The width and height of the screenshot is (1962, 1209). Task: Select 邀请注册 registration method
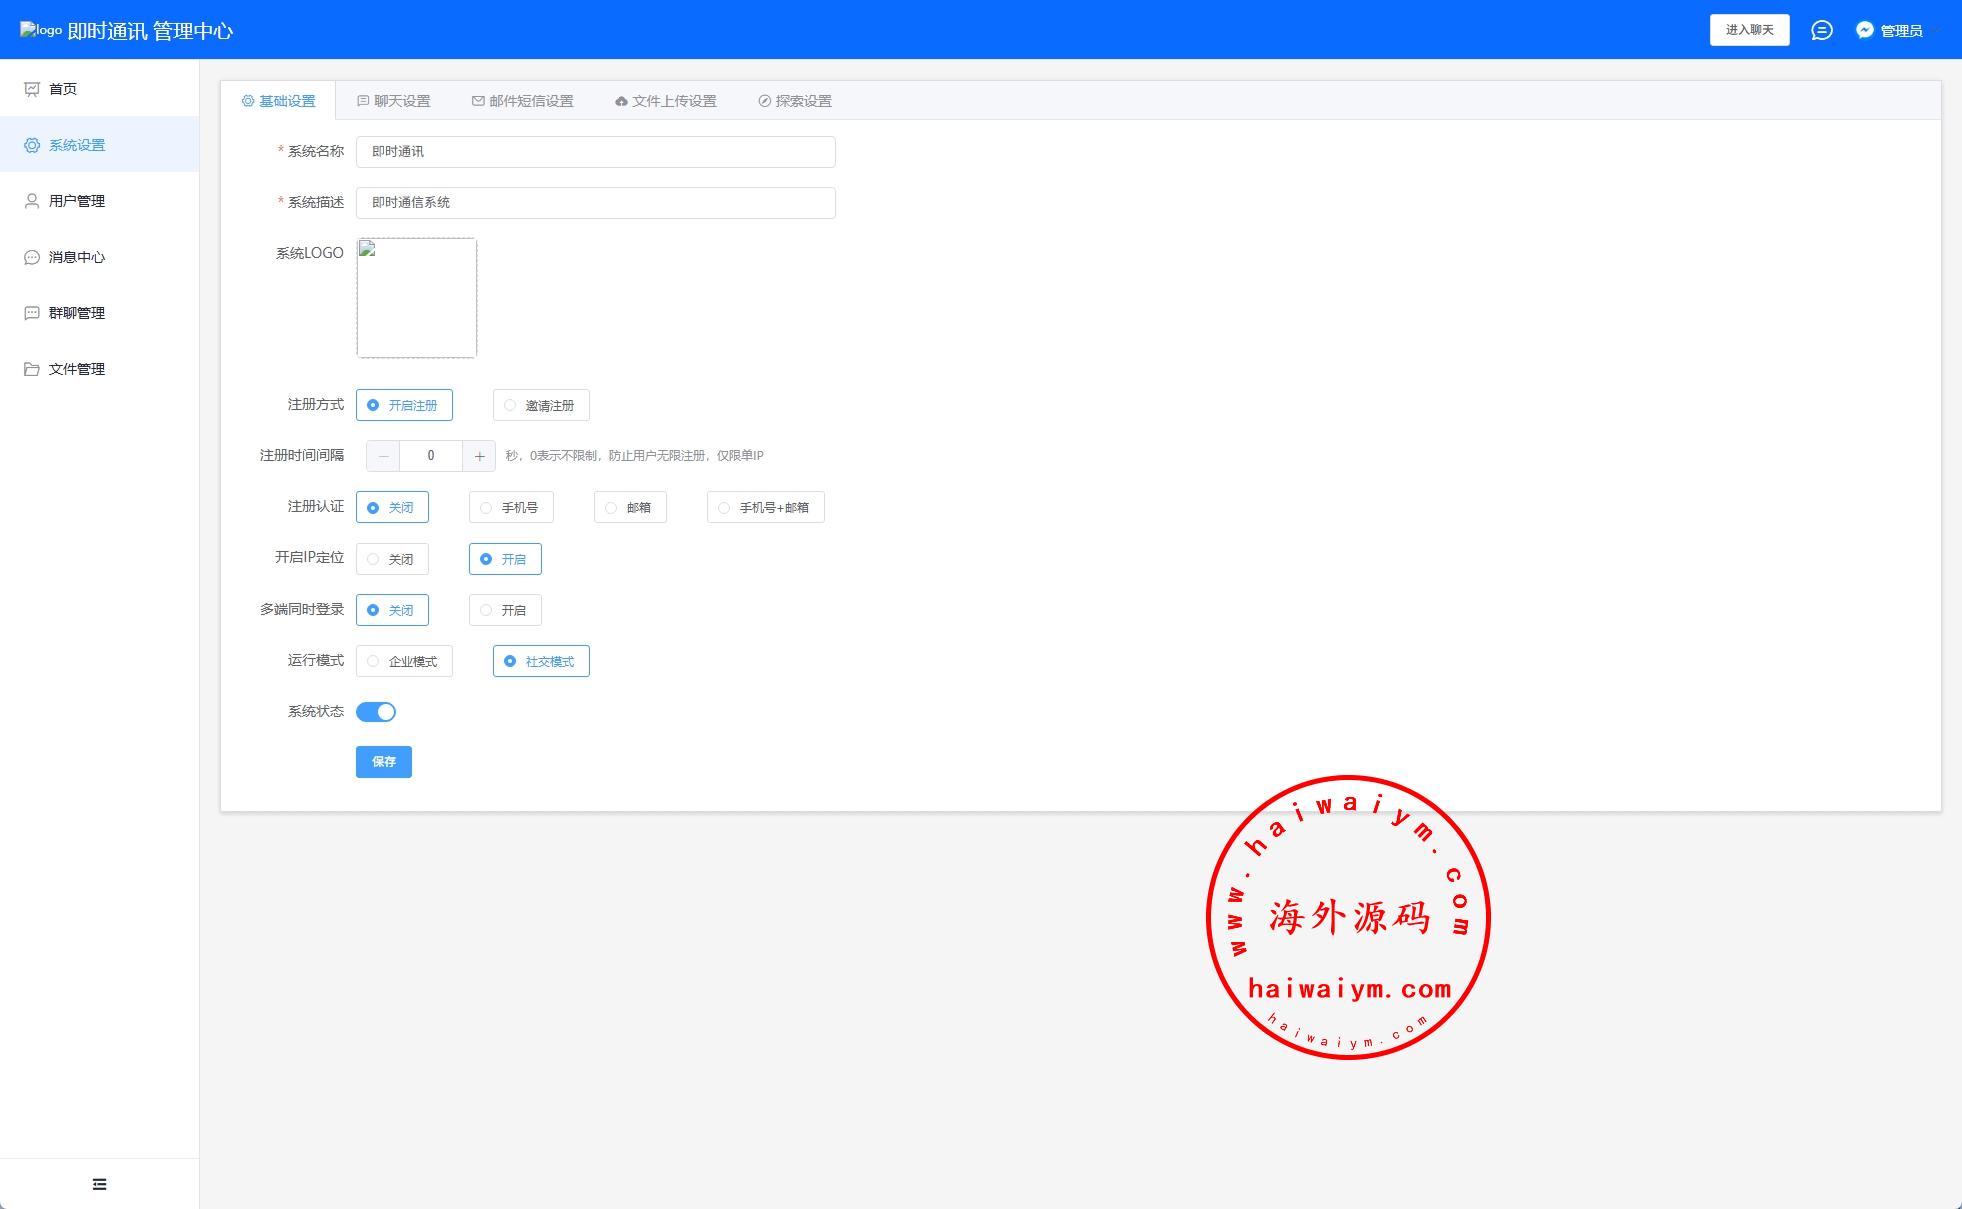pyautogui.click(x=540, y=405)
